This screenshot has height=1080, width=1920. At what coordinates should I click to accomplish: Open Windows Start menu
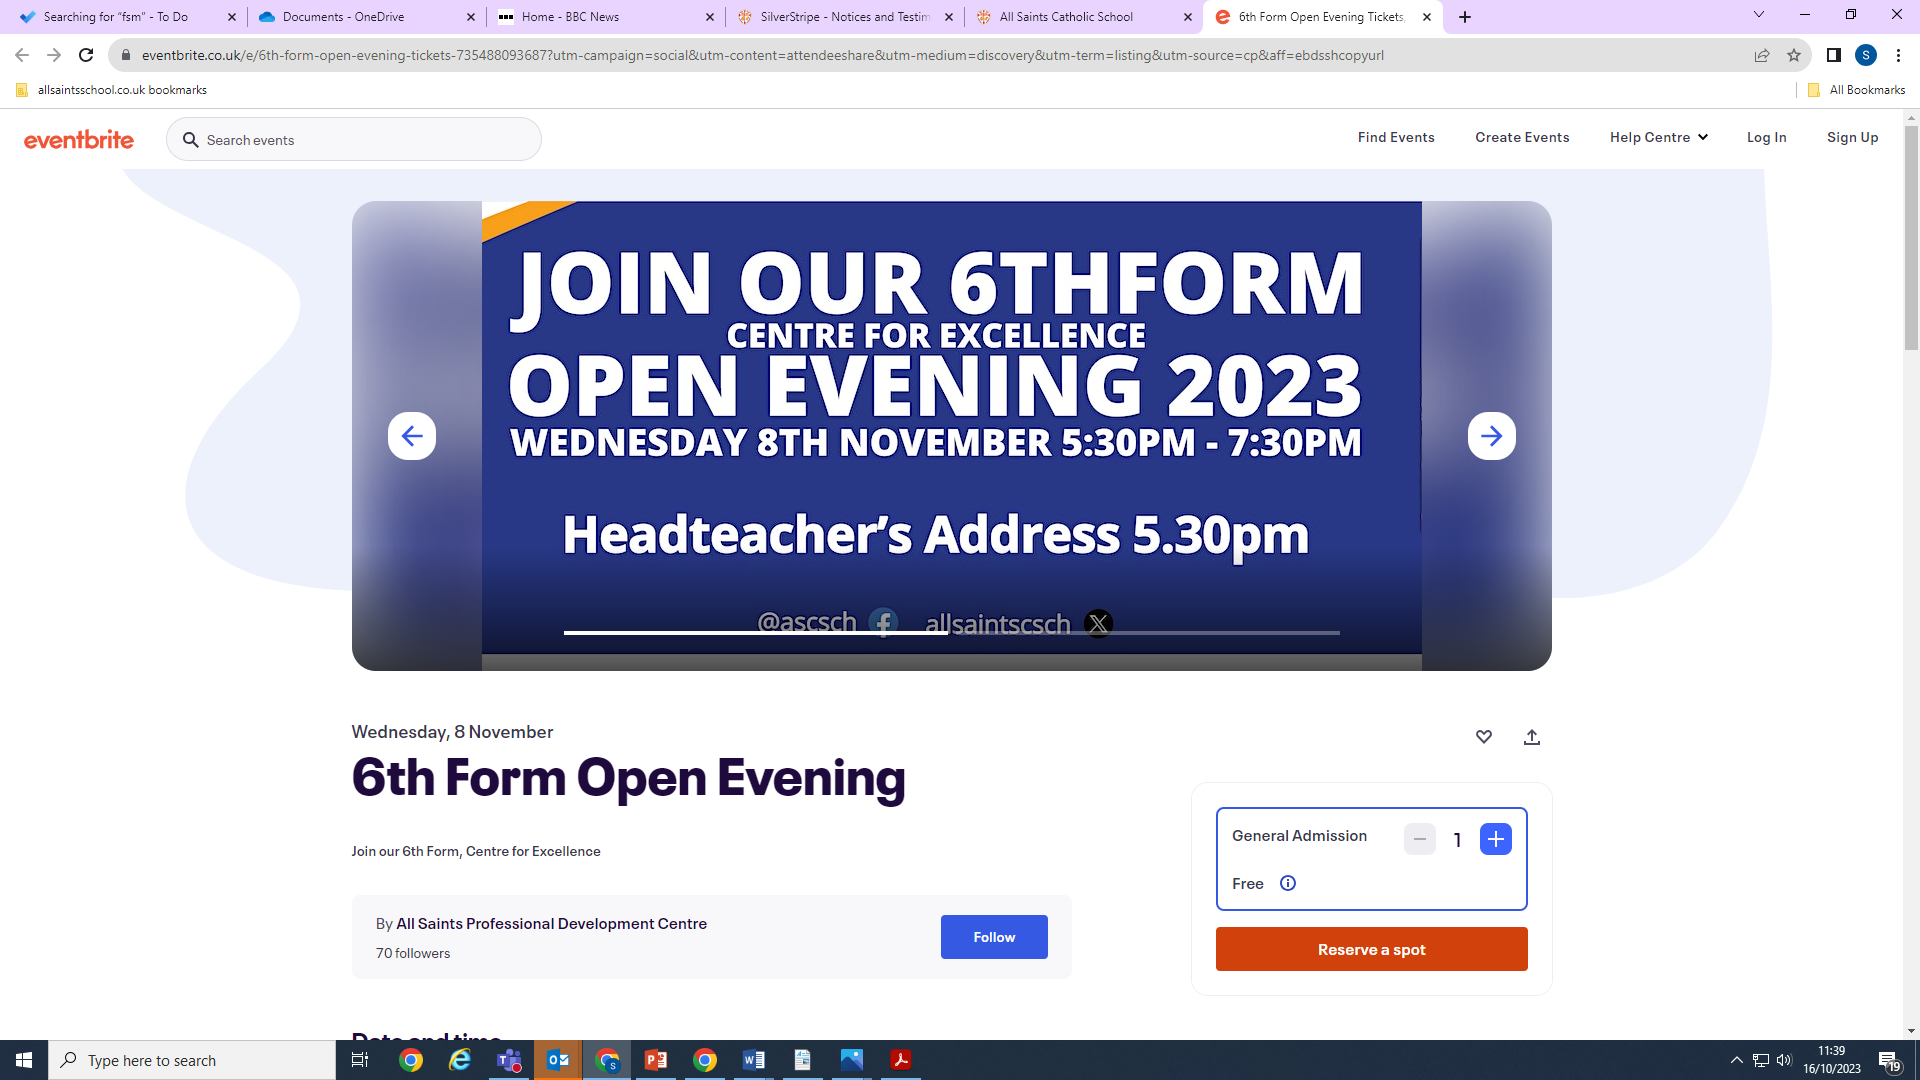tap(24, 1060)
